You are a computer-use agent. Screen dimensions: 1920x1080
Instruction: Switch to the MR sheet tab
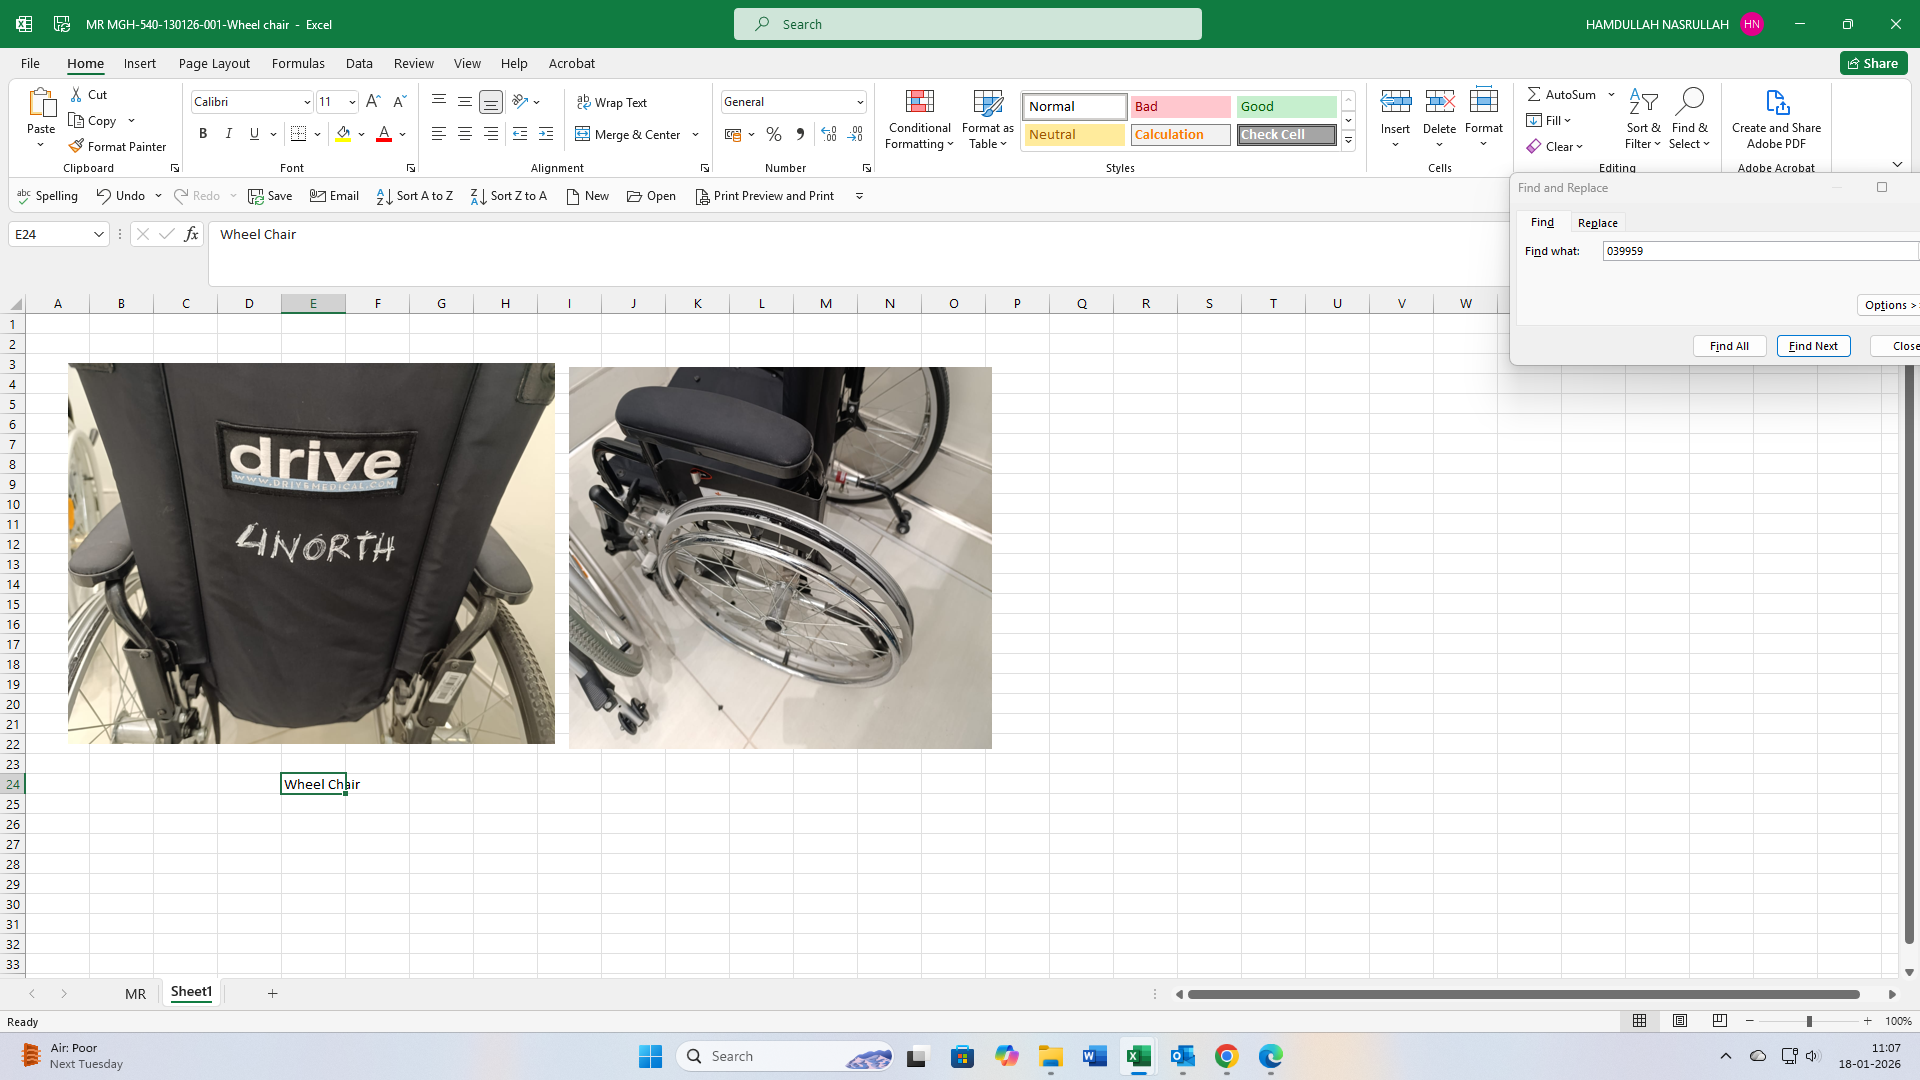(135, 993)
